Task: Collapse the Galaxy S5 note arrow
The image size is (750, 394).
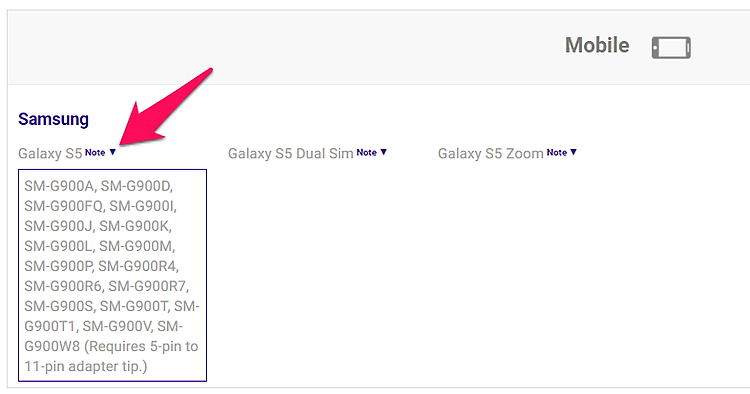Action: point(112,152)
